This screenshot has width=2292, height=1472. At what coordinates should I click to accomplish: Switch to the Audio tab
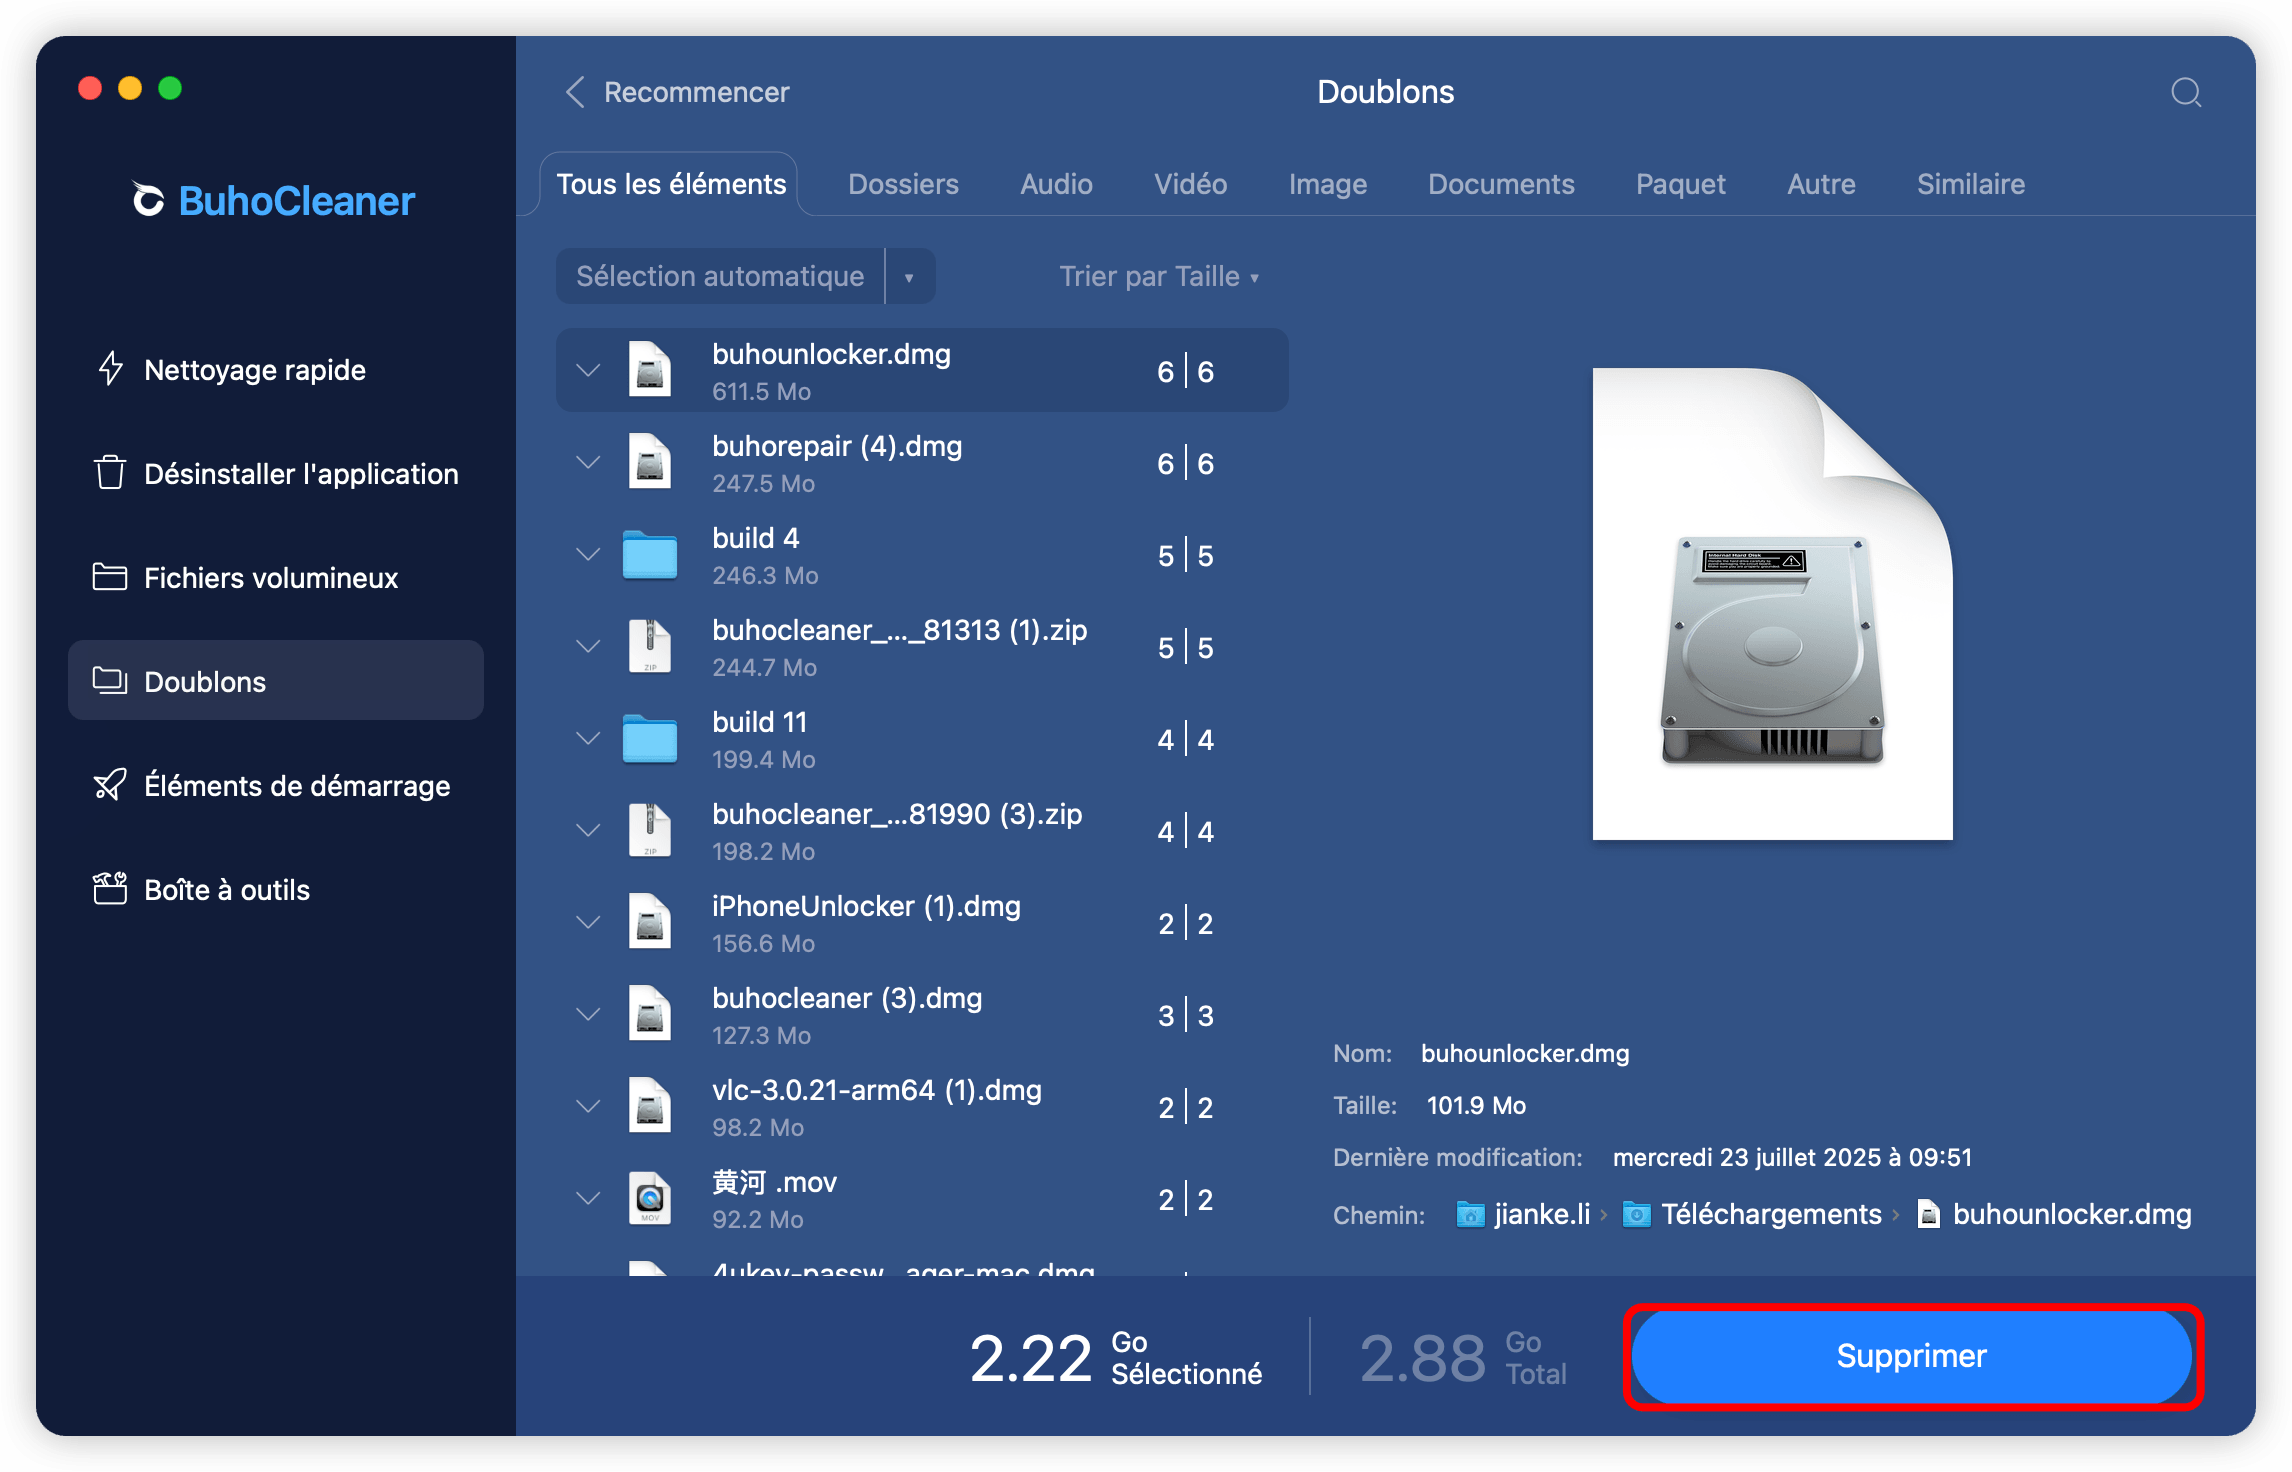(x=1056, y=184)
